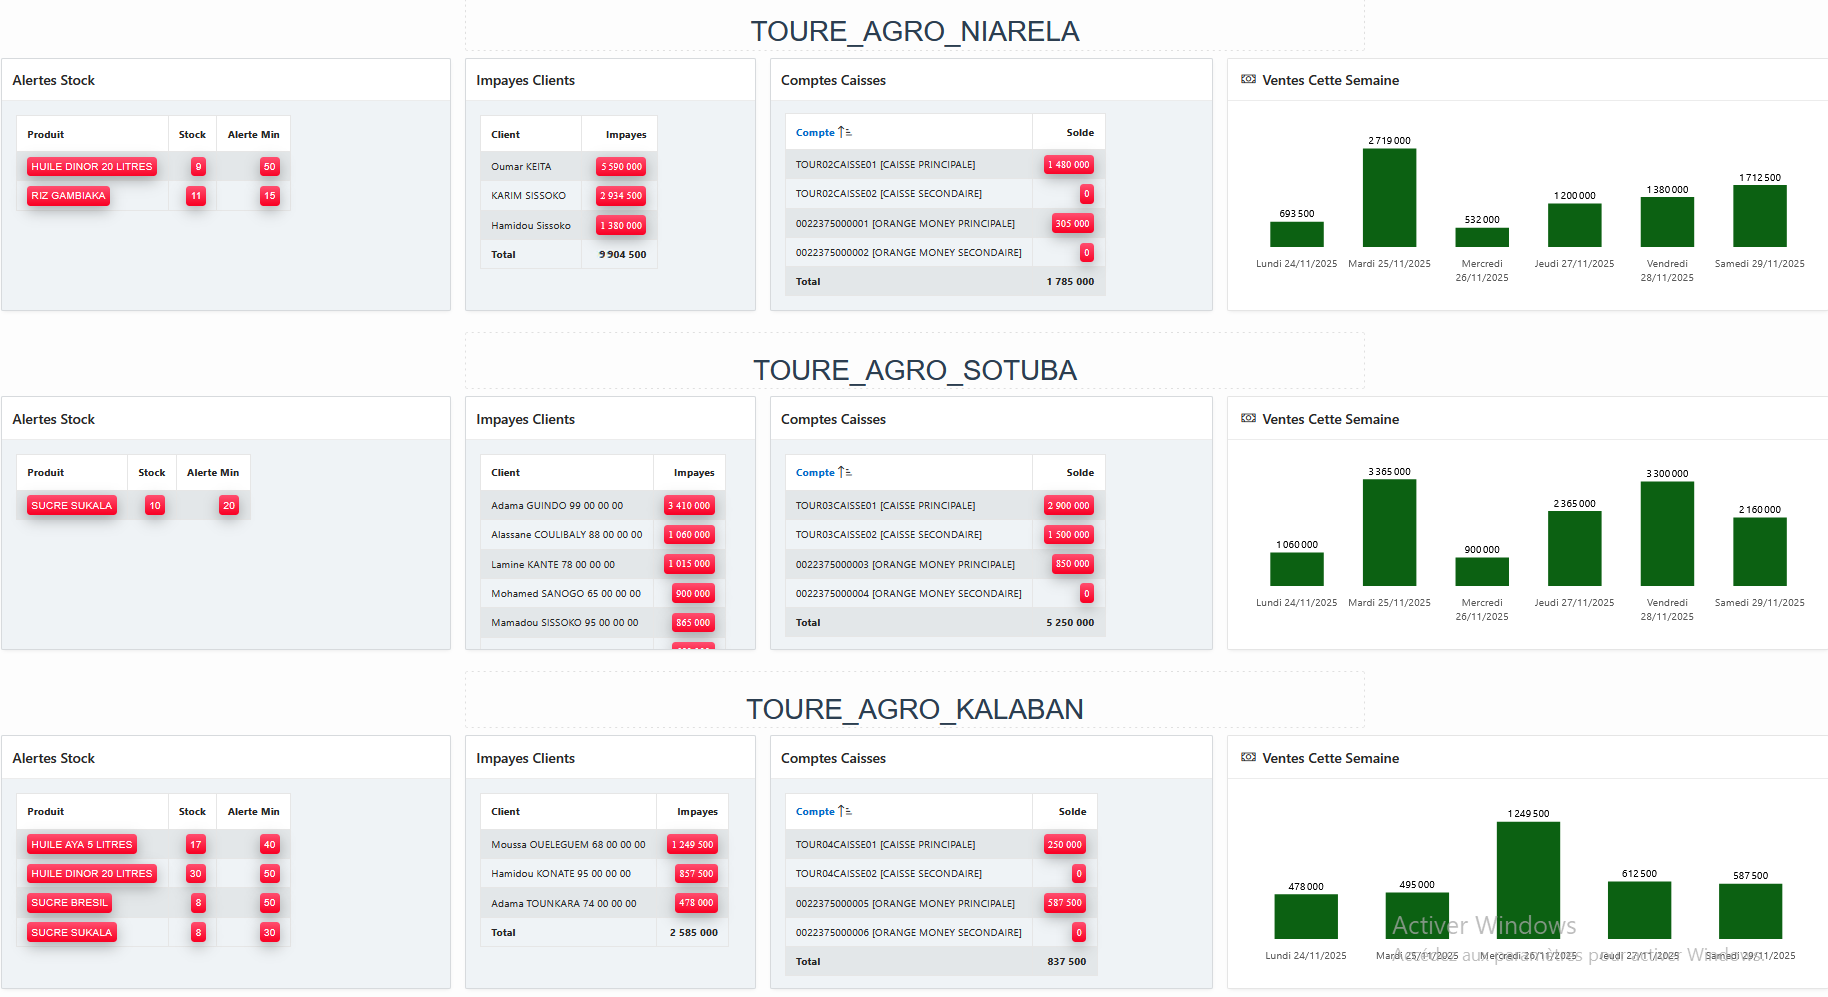Click the SUCRE BRESIL product badge
This screenshot has width=1828, height=997.
point(69,903)
